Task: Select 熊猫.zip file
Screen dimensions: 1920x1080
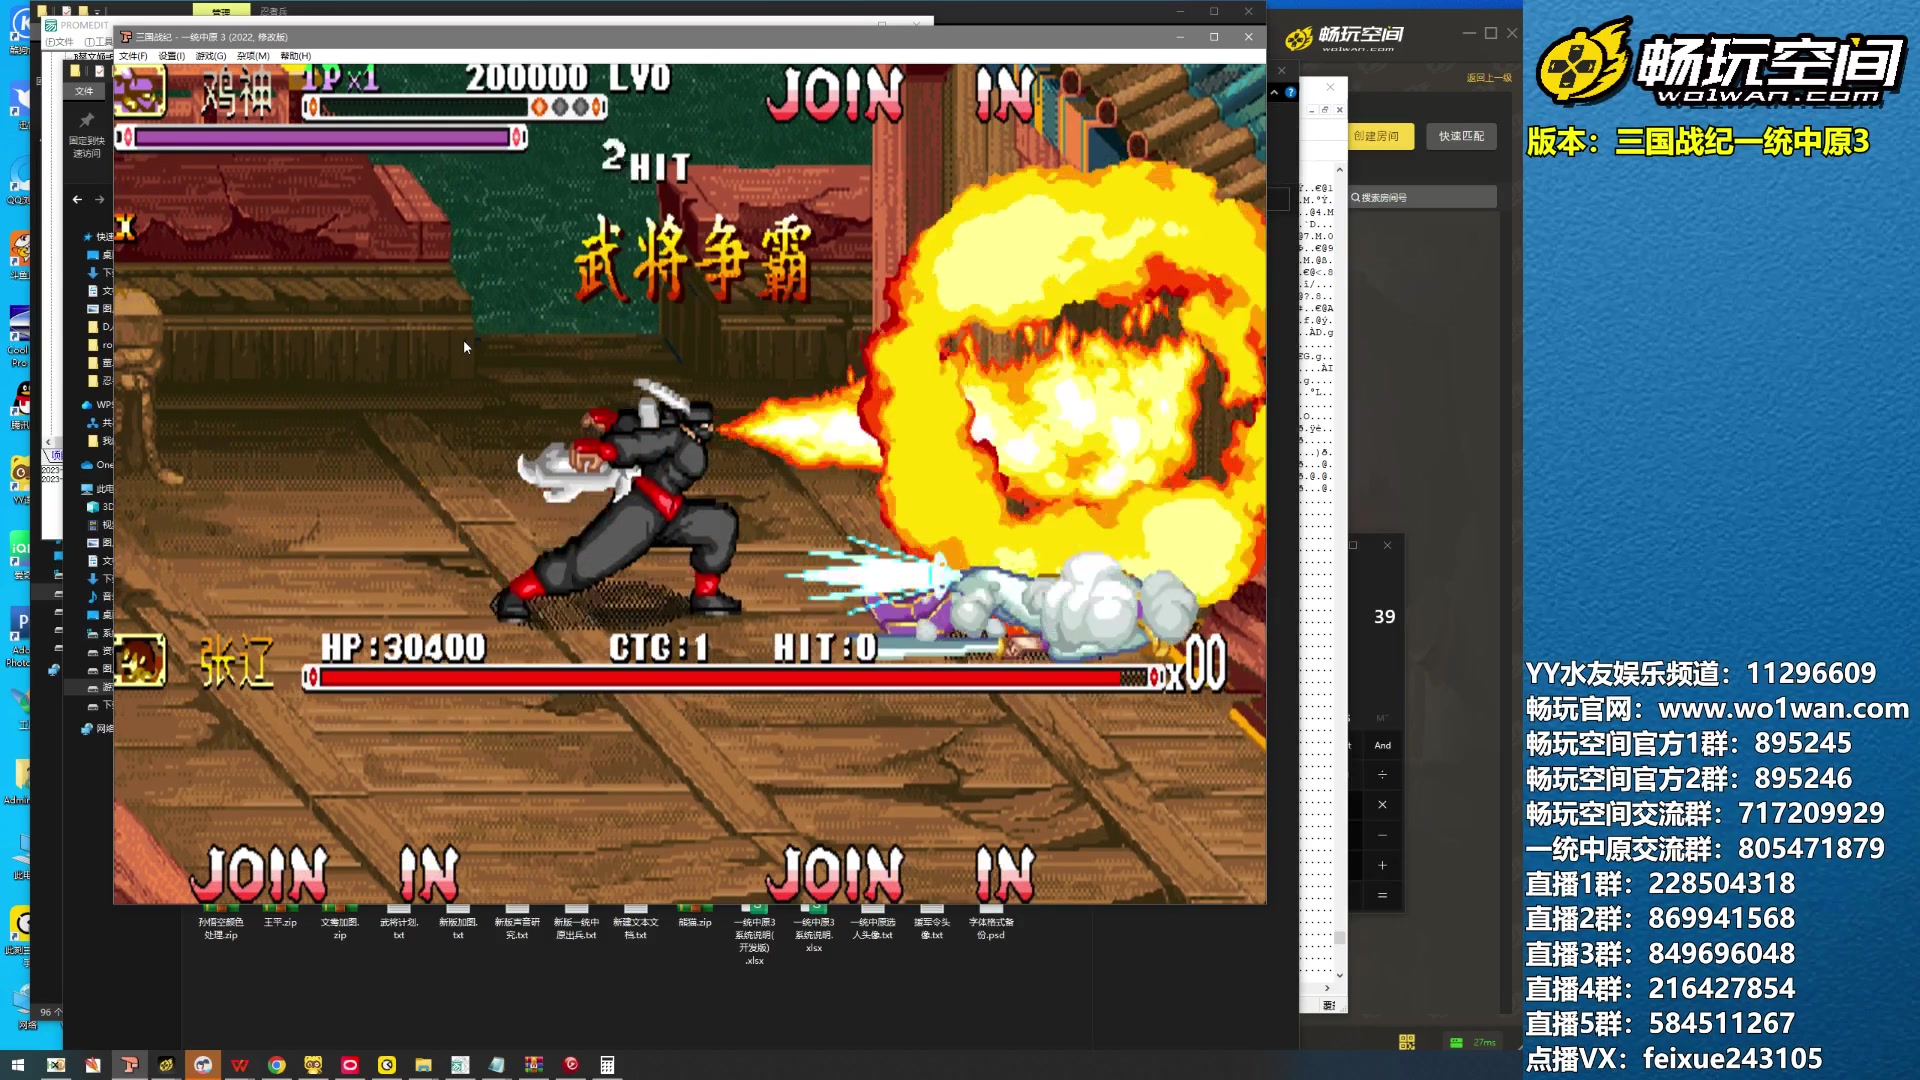Action: [x=695, y=918]
